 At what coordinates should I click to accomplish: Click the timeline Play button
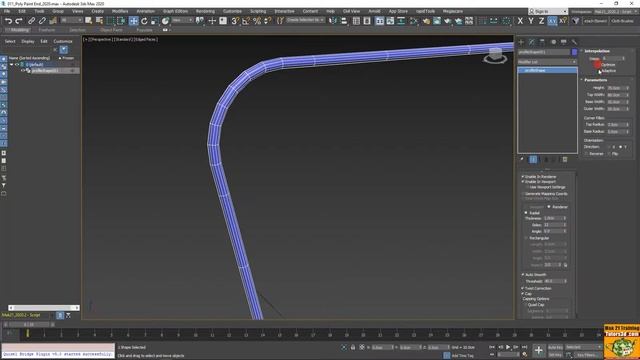[x=508, y=347]
